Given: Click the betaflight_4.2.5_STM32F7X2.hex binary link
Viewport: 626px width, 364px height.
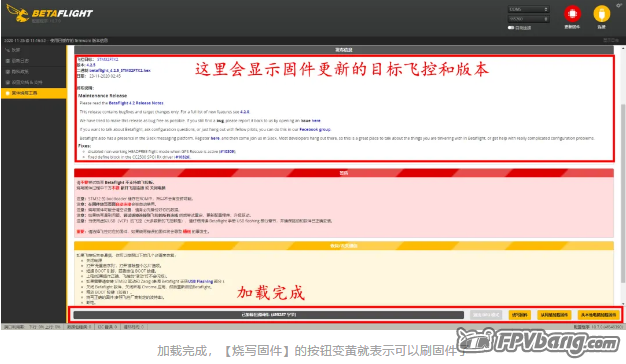Looking at the screenshot, I should click(x=120, y=70).
